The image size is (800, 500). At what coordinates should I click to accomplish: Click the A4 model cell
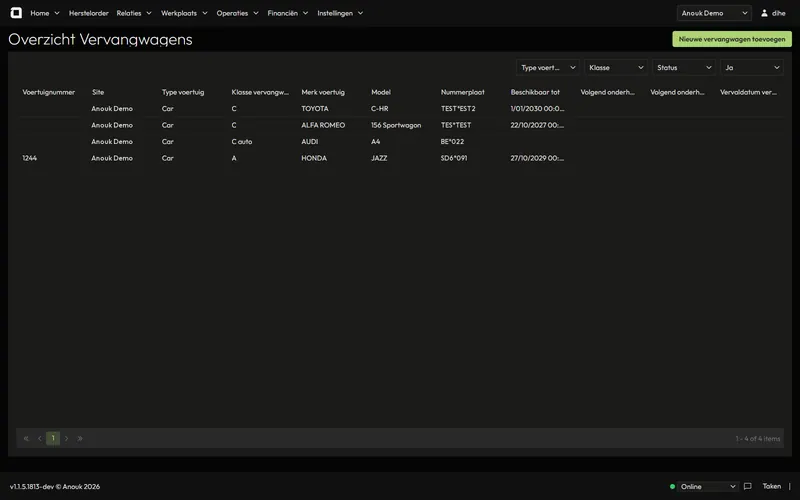[x=376, y=141]
